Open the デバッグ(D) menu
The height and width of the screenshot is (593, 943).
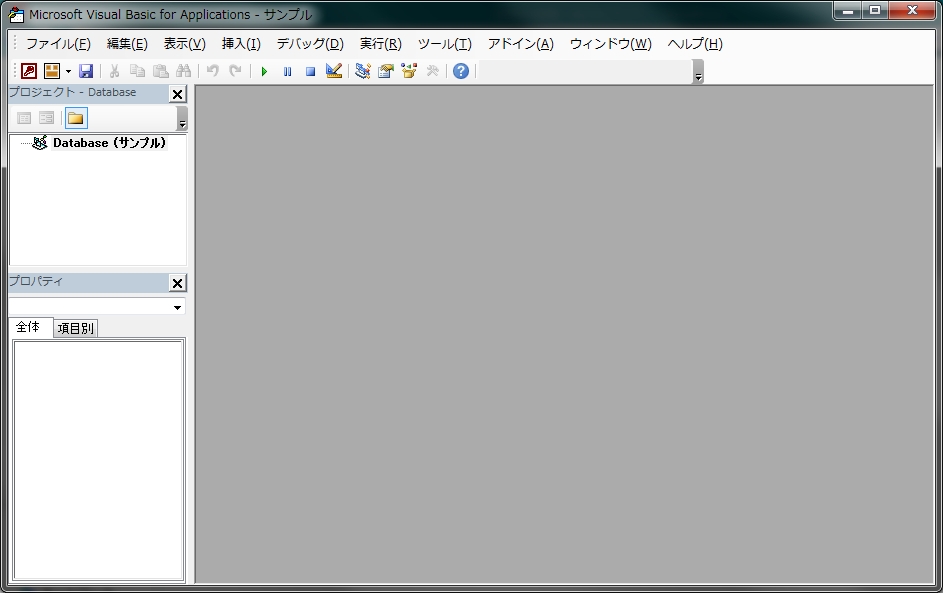[309, 44]
